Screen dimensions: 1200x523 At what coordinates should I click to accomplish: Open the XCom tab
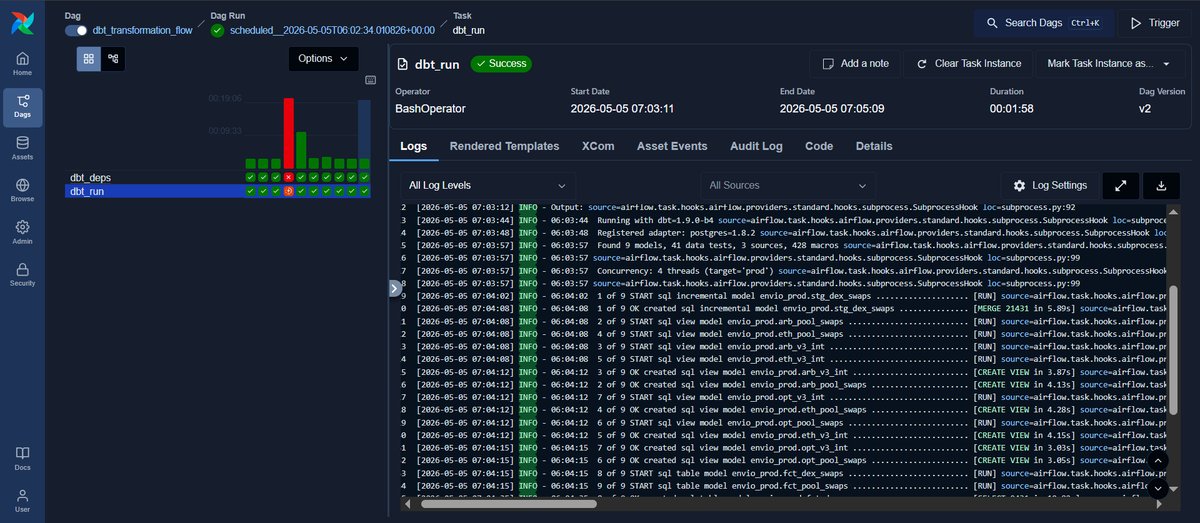pos(598,146)
